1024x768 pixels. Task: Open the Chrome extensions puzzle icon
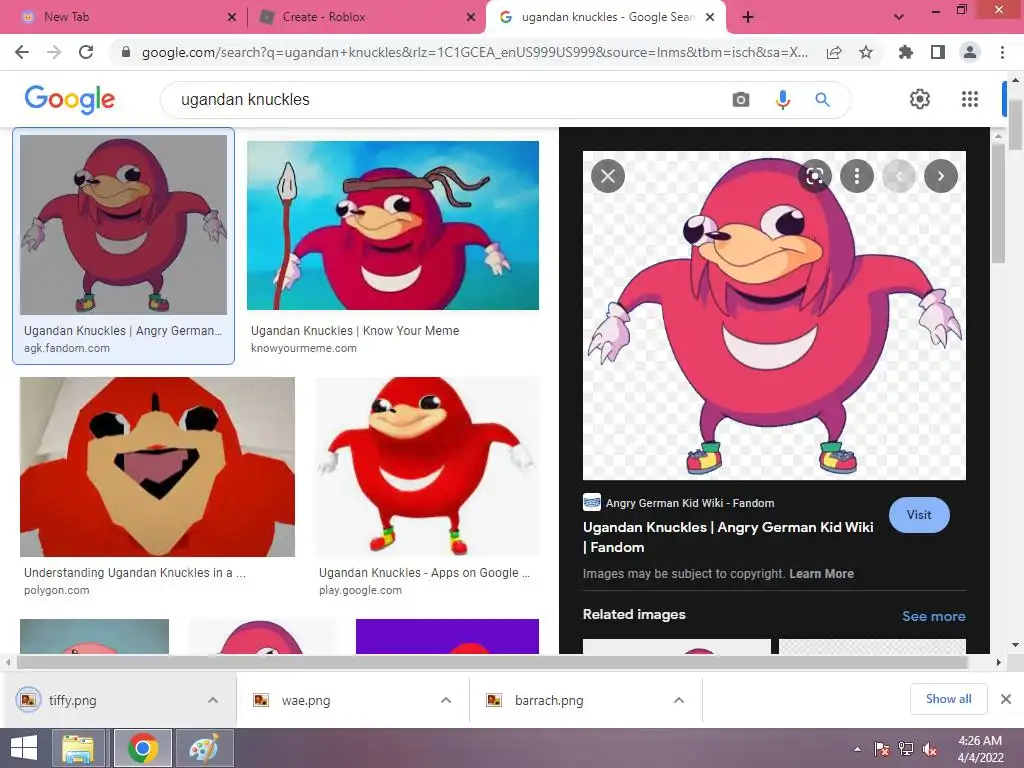click(906, 52)
